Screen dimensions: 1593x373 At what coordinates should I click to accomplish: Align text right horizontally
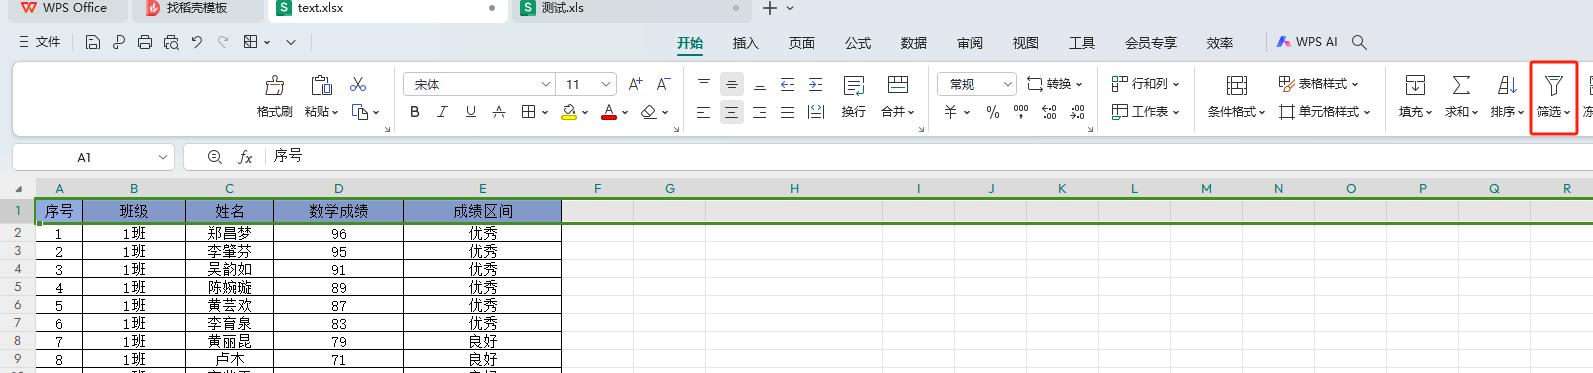tap(760, 112)
